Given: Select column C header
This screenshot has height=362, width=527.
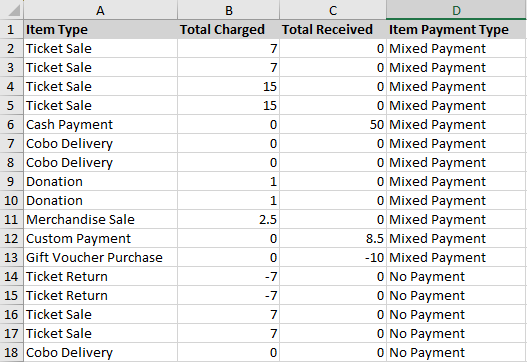Looking at the screenshot, I should point(333,10).
